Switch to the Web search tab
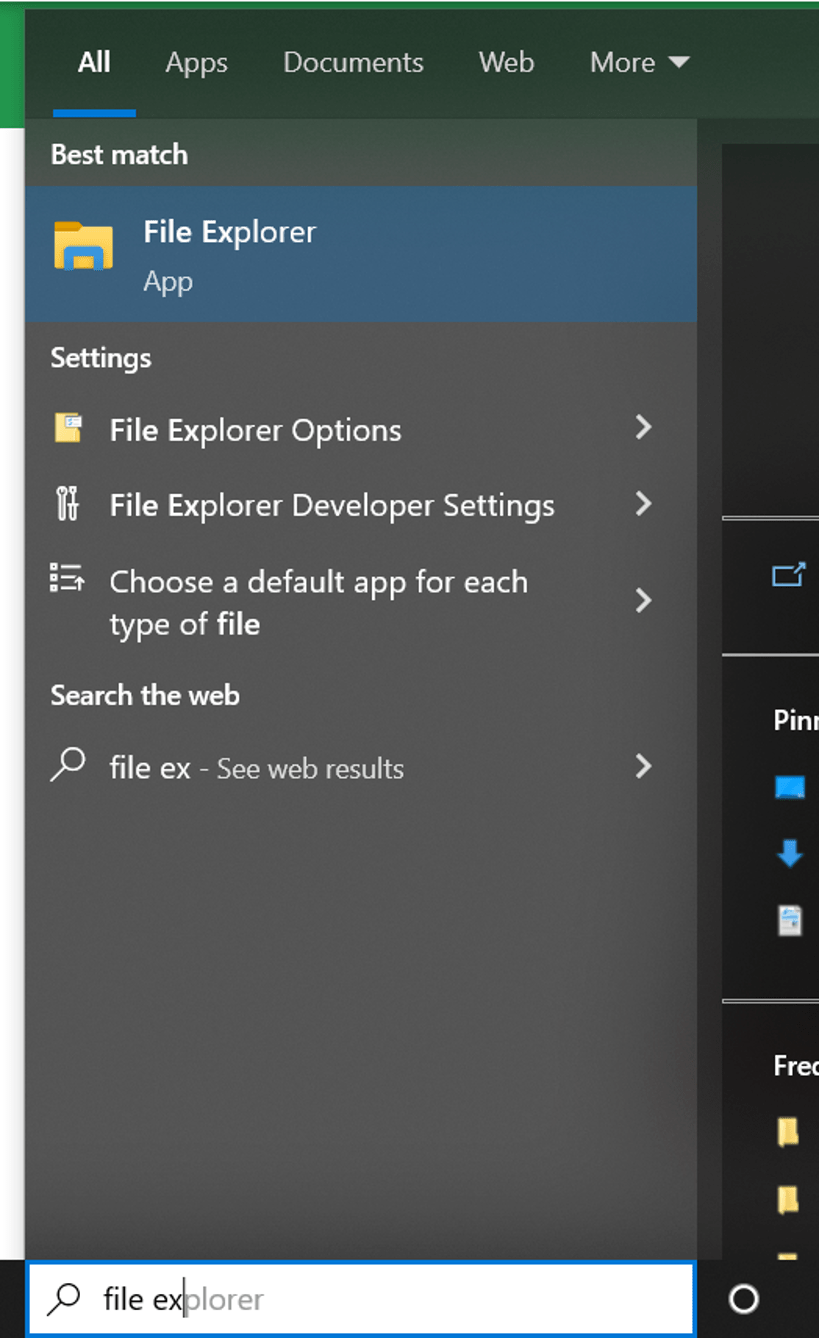 point(506,62)
